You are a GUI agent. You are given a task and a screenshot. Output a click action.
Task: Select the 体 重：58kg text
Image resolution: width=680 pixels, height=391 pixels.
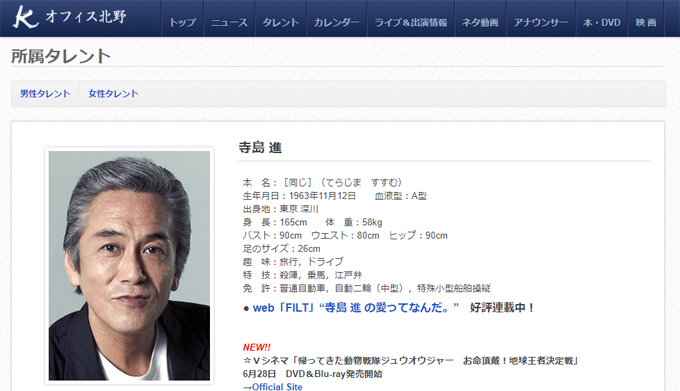(x=354, y=222)
